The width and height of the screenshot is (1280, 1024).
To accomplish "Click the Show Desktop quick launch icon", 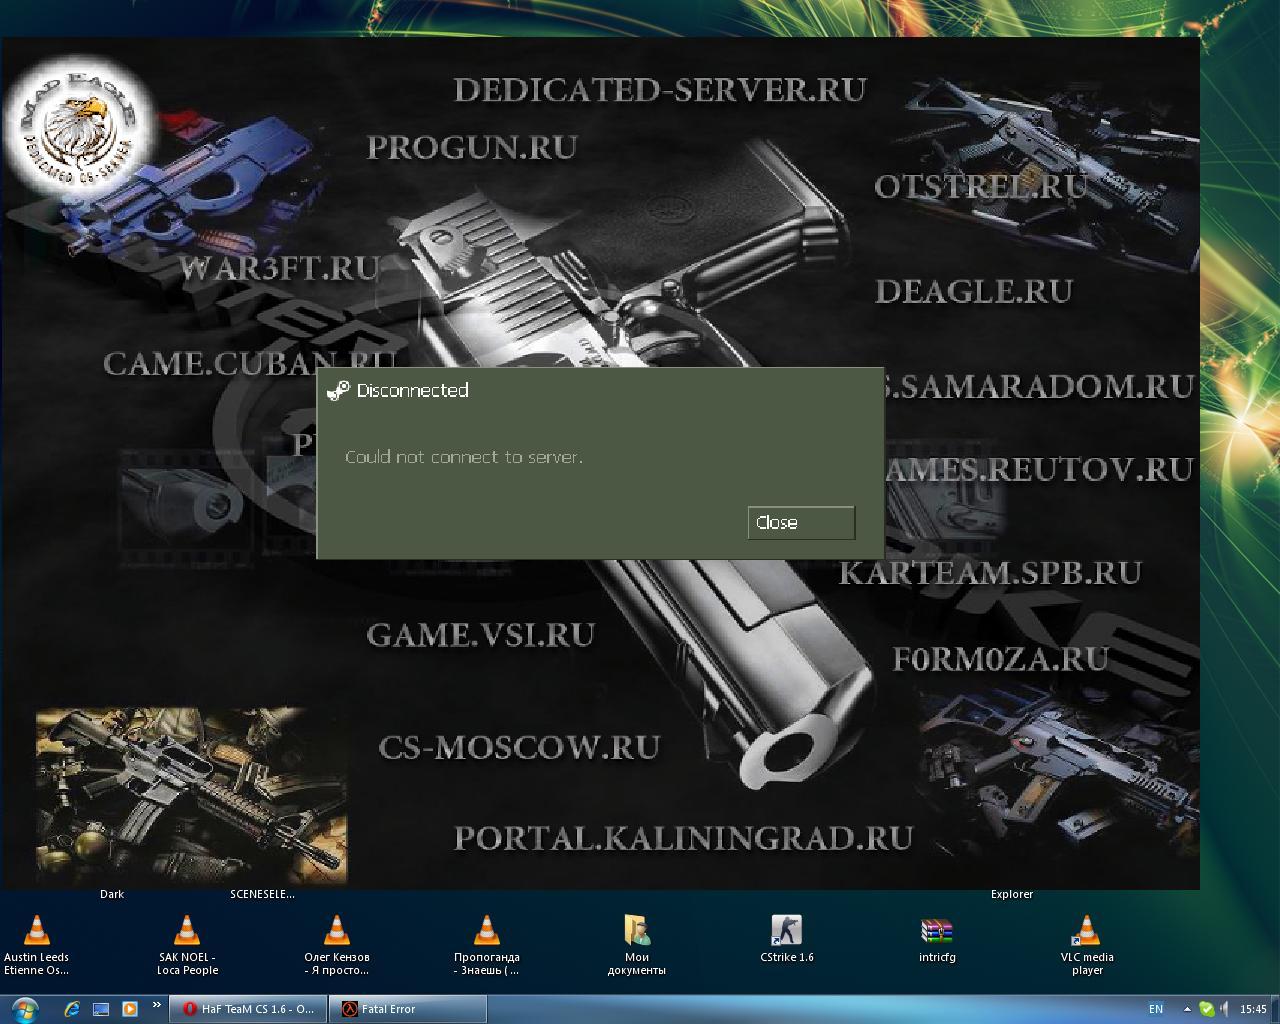I will (101, 1009).
